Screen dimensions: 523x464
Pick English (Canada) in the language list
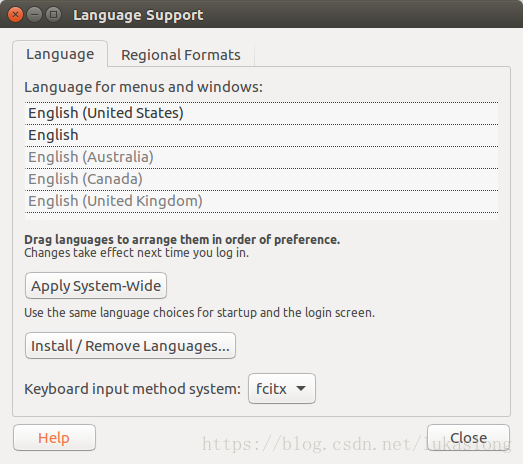[x=262, y=179]
